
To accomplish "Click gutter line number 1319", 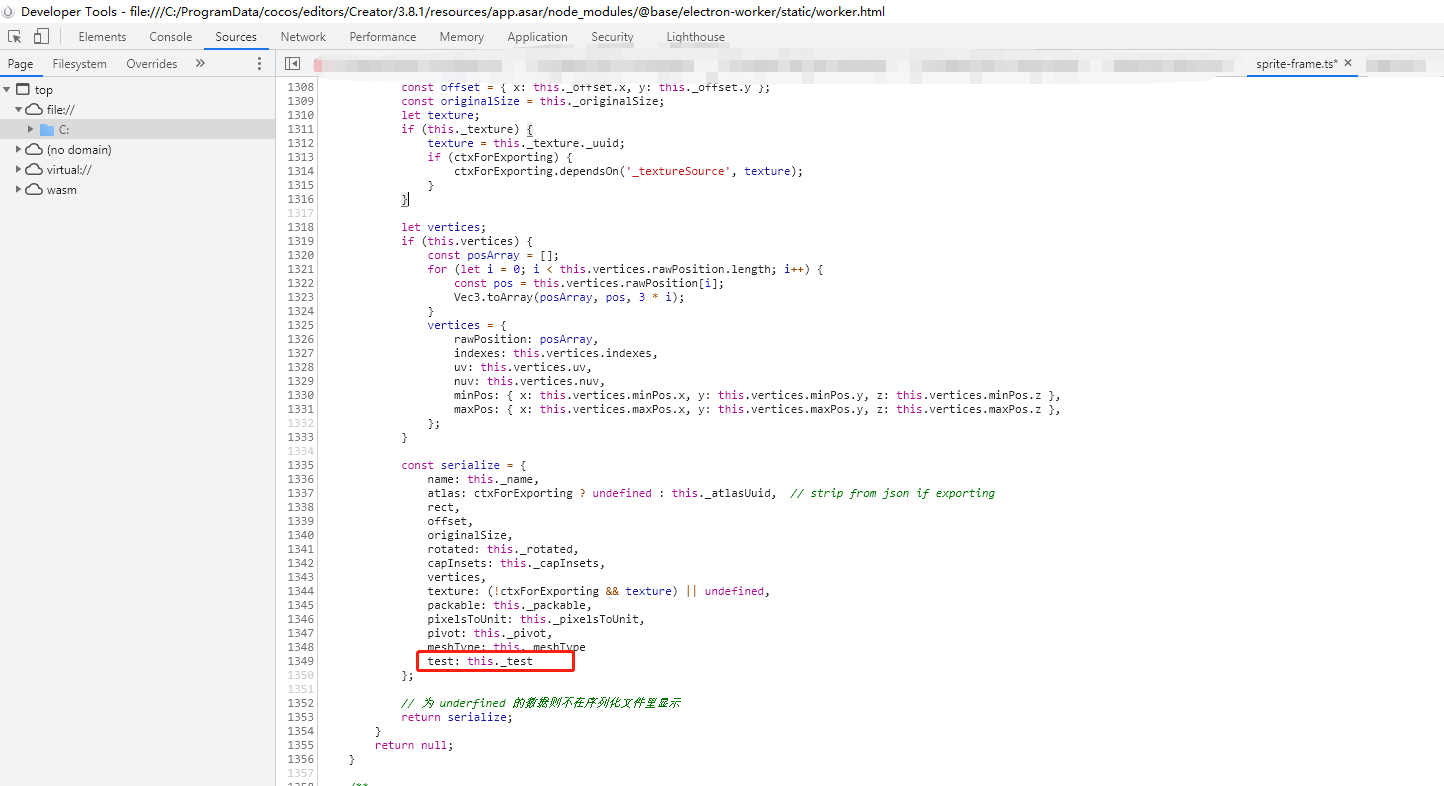I will [x=300, y=241].
